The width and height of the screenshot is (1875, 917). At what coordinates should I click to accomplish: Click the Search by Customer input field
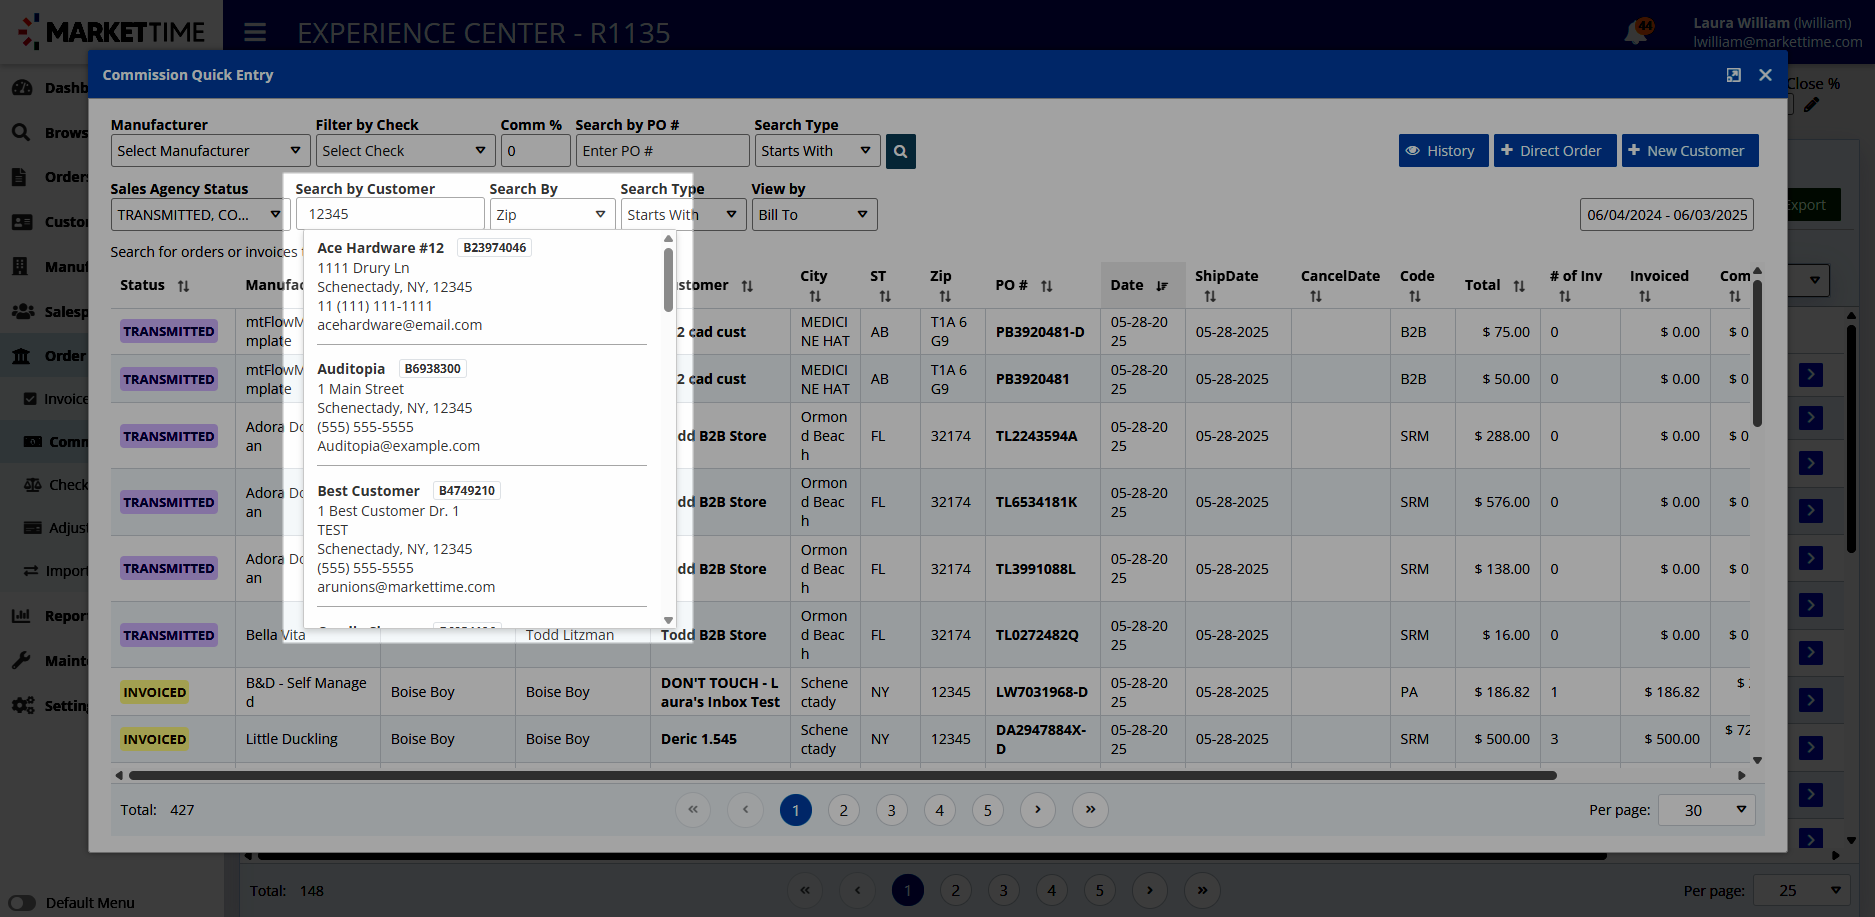click(390, 214)
